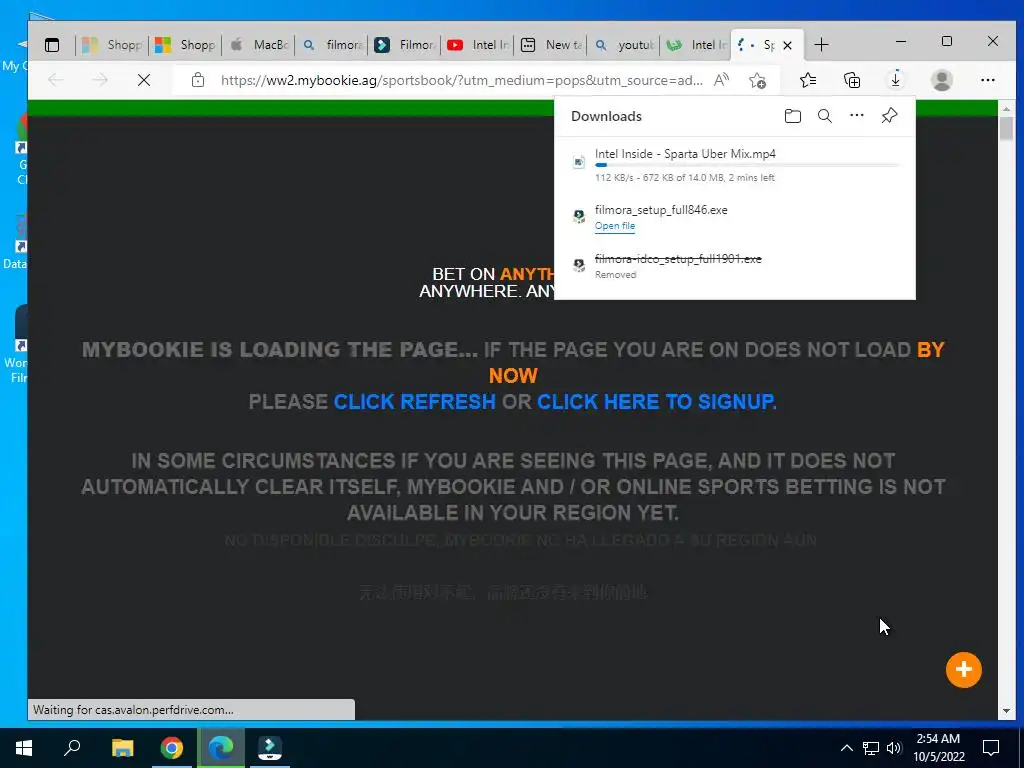View site information lock icon
1024x768 pixels.
click(198, 80)
